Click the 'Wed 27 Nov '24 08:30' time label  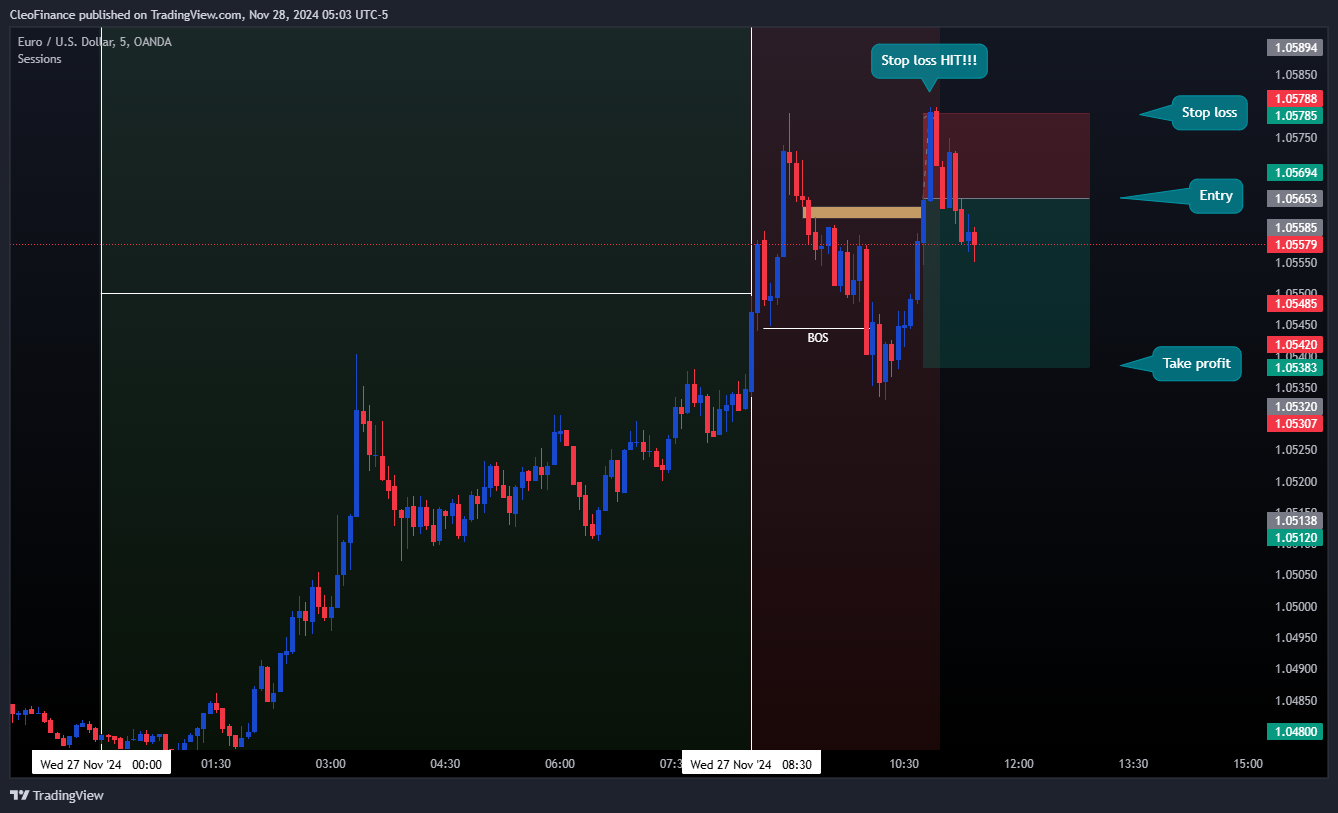click(751, 764)
